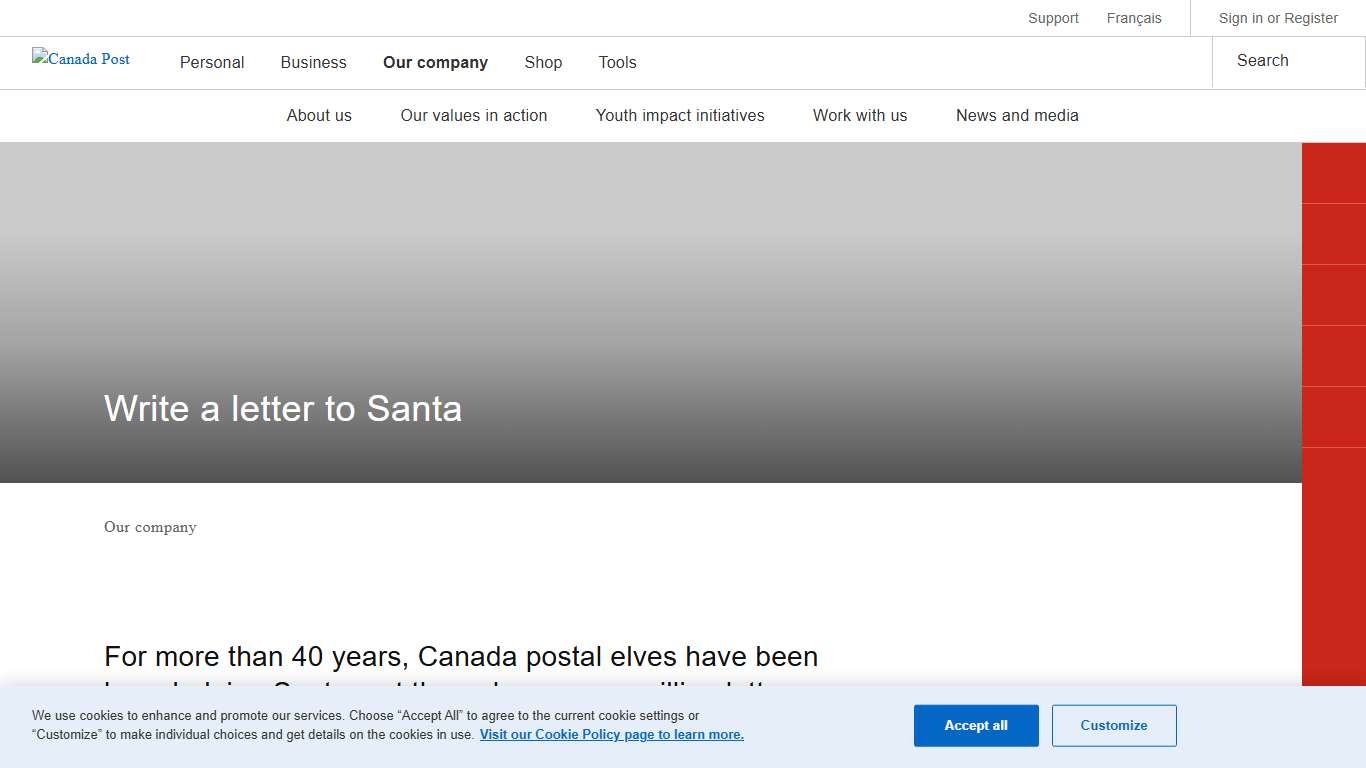The width and height of the screenshot is (1366, 768).
Task: Switch language to Français
Action: pyautogui.click(x=1134, y=17)
